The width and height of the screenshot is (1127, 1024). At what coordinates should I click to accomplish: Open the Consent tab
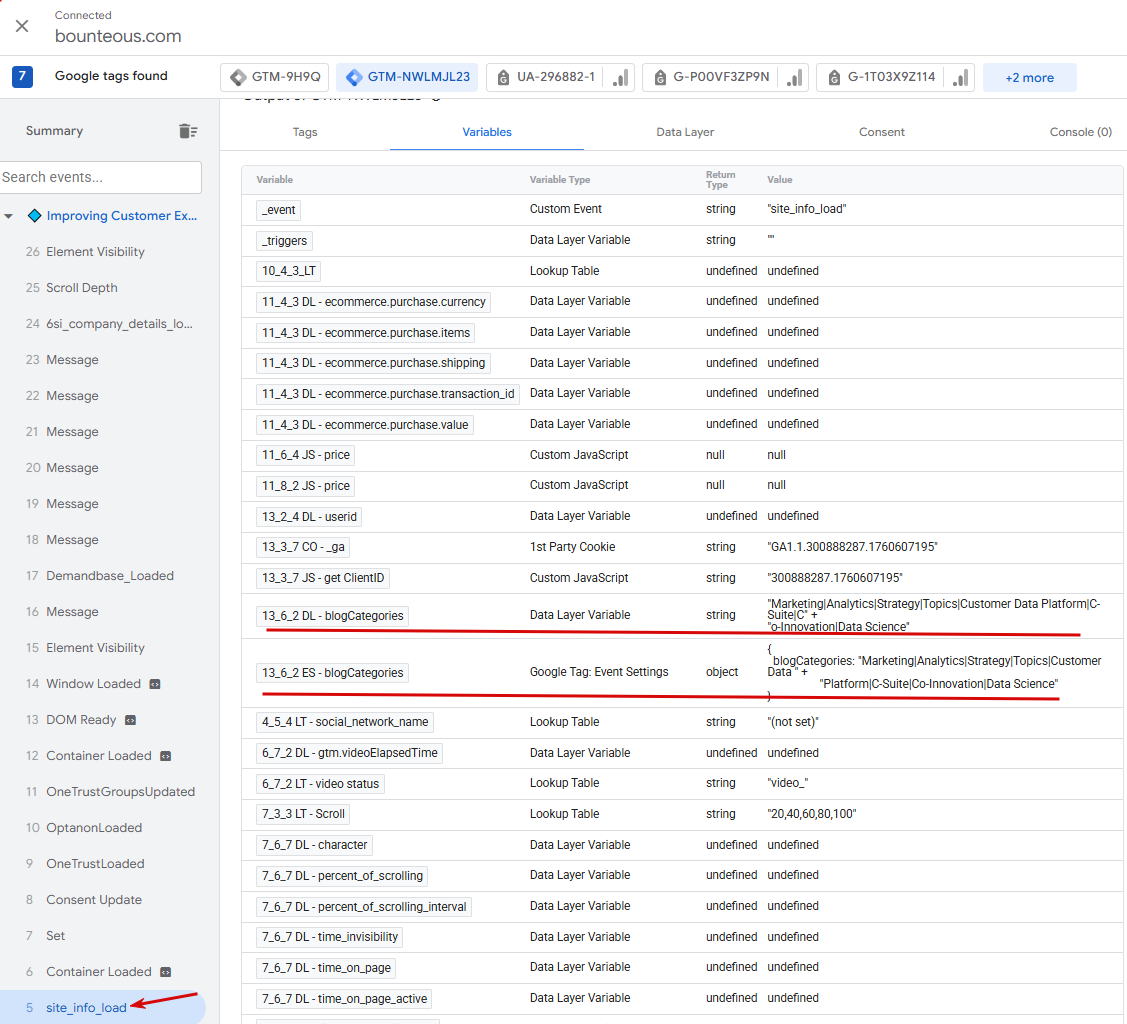(x=881, y=132)
